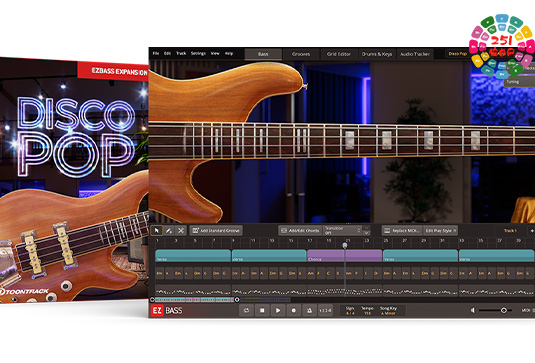Screen dimensions: 535x363
Task: Start playback with the play button
Action: tap(278, 310)
